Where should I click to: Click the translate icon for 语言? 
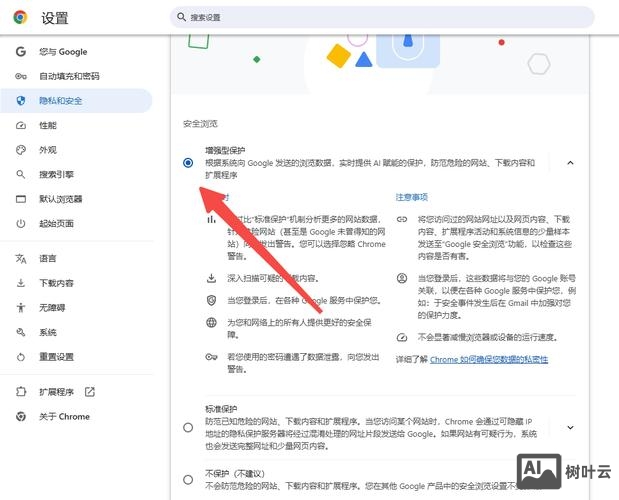tap(21, 258)
